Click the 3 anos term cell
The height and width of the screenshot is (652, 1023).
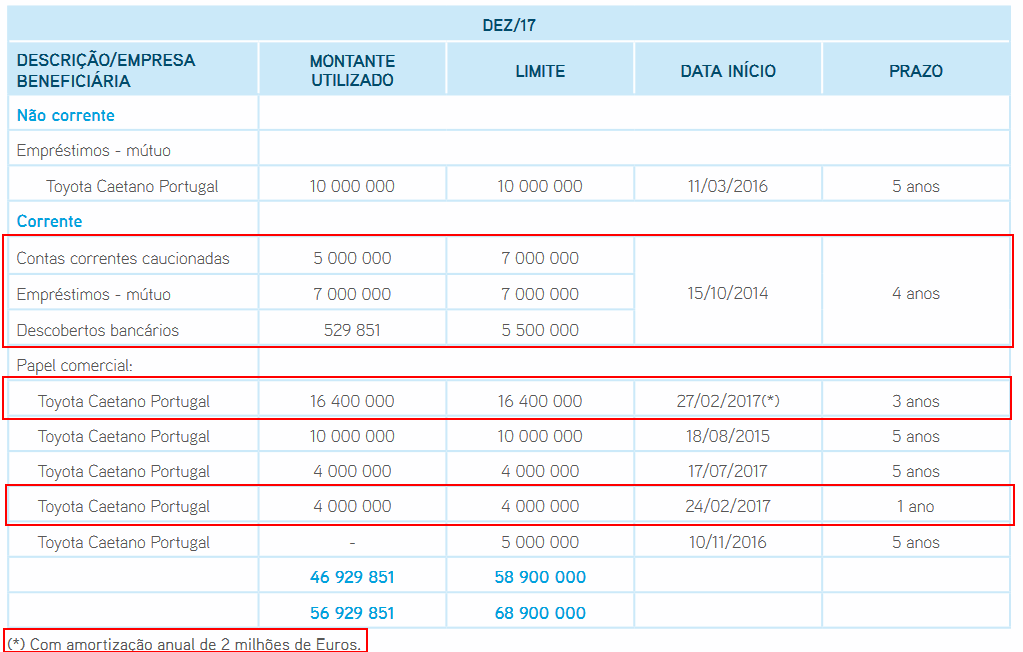point(916,401)
